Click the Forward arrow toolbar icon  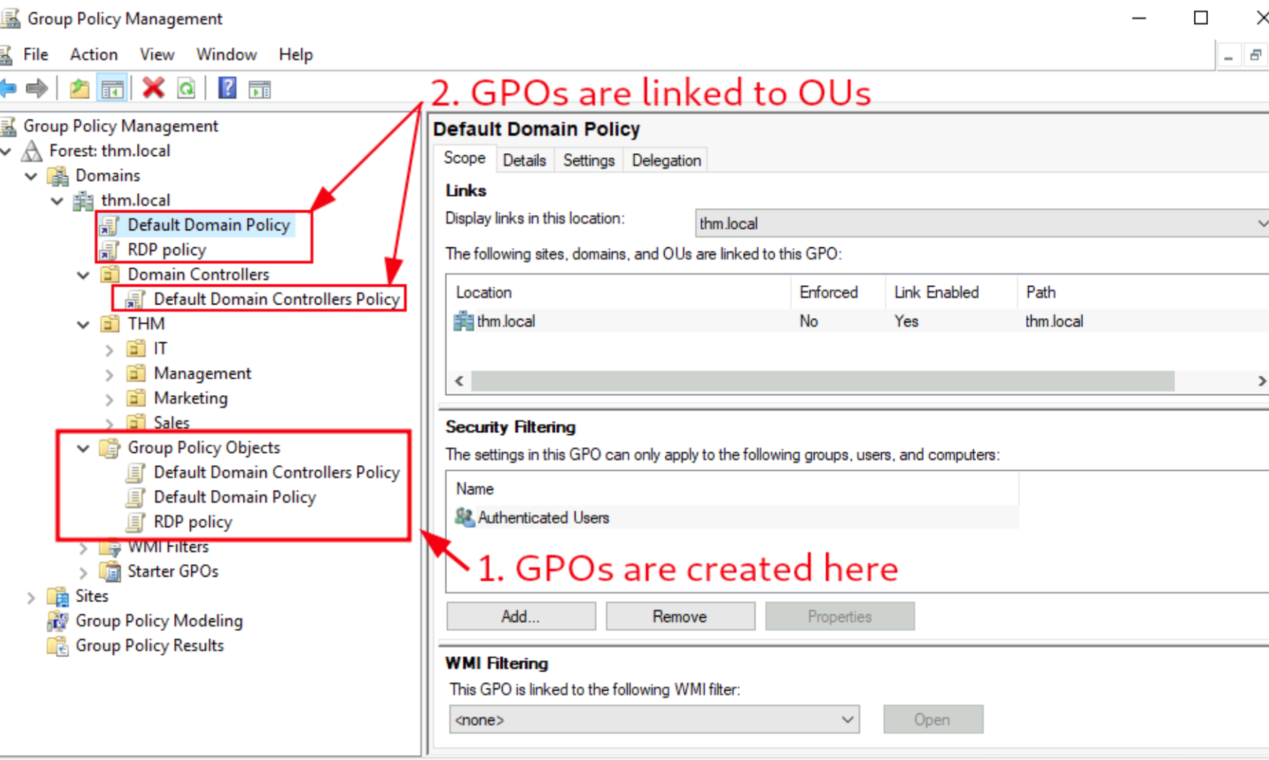[37, 89]
